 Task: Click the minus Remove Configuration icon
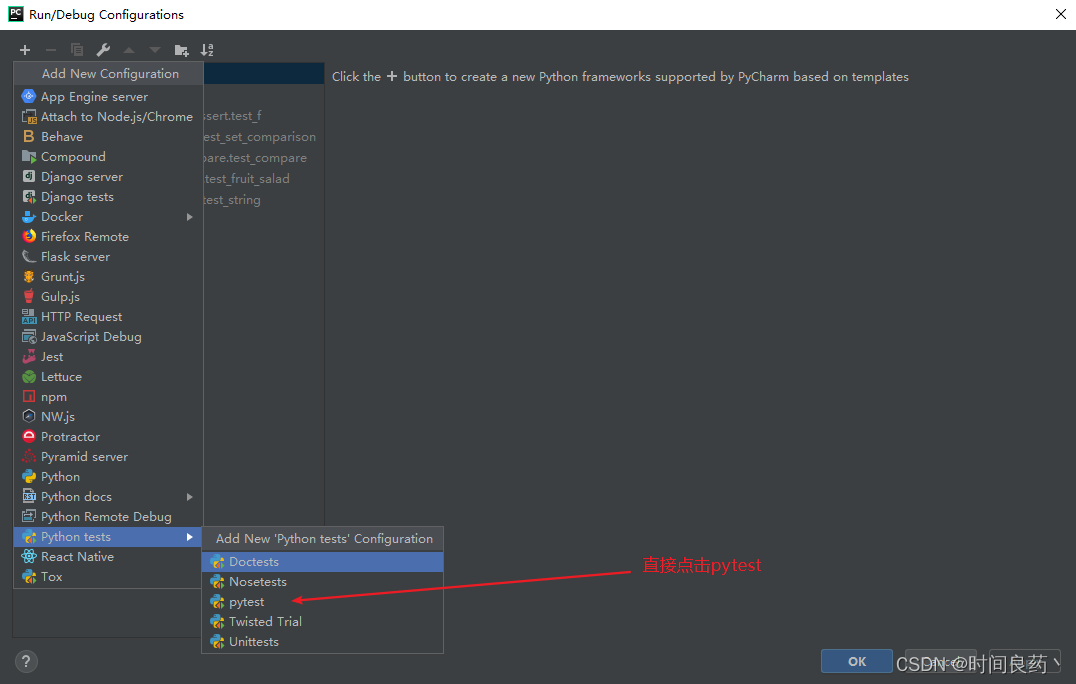pos(51,50)
